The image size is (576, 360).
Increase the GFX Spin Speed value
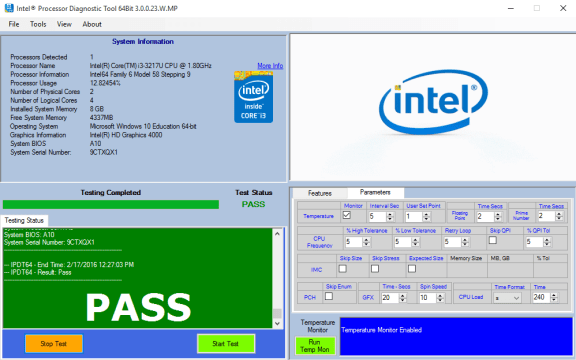[440, 295]
